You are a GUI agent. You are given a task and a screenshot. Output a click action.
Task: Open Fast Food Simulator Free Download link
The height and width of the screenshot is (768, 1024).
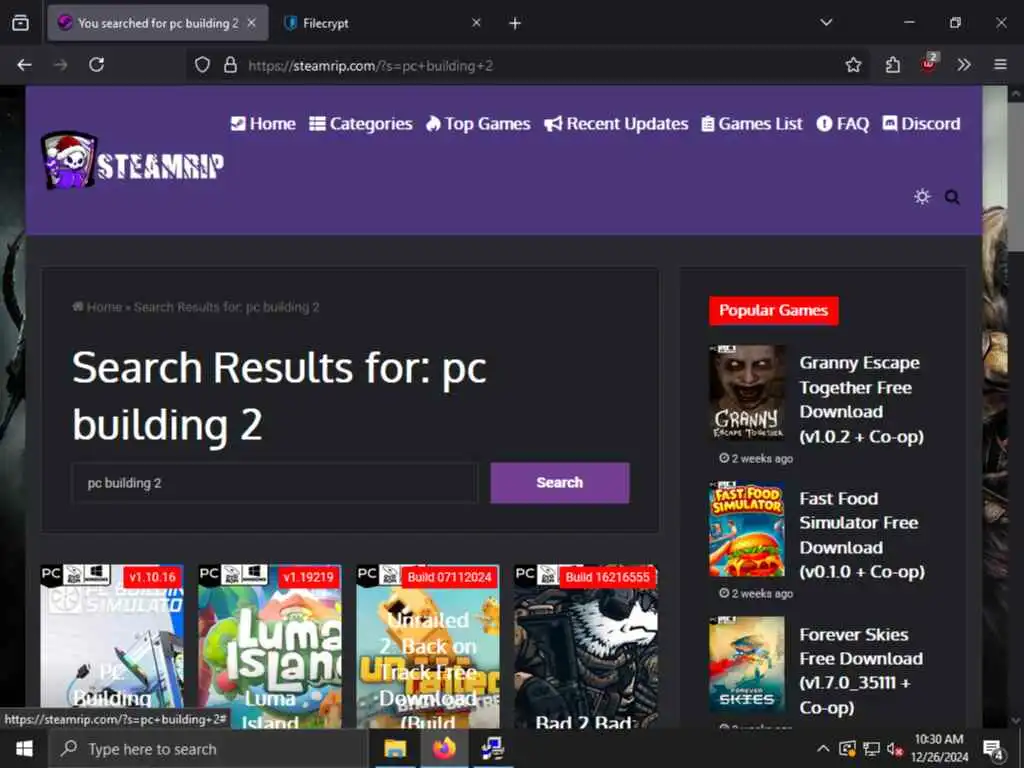(861, 535)
